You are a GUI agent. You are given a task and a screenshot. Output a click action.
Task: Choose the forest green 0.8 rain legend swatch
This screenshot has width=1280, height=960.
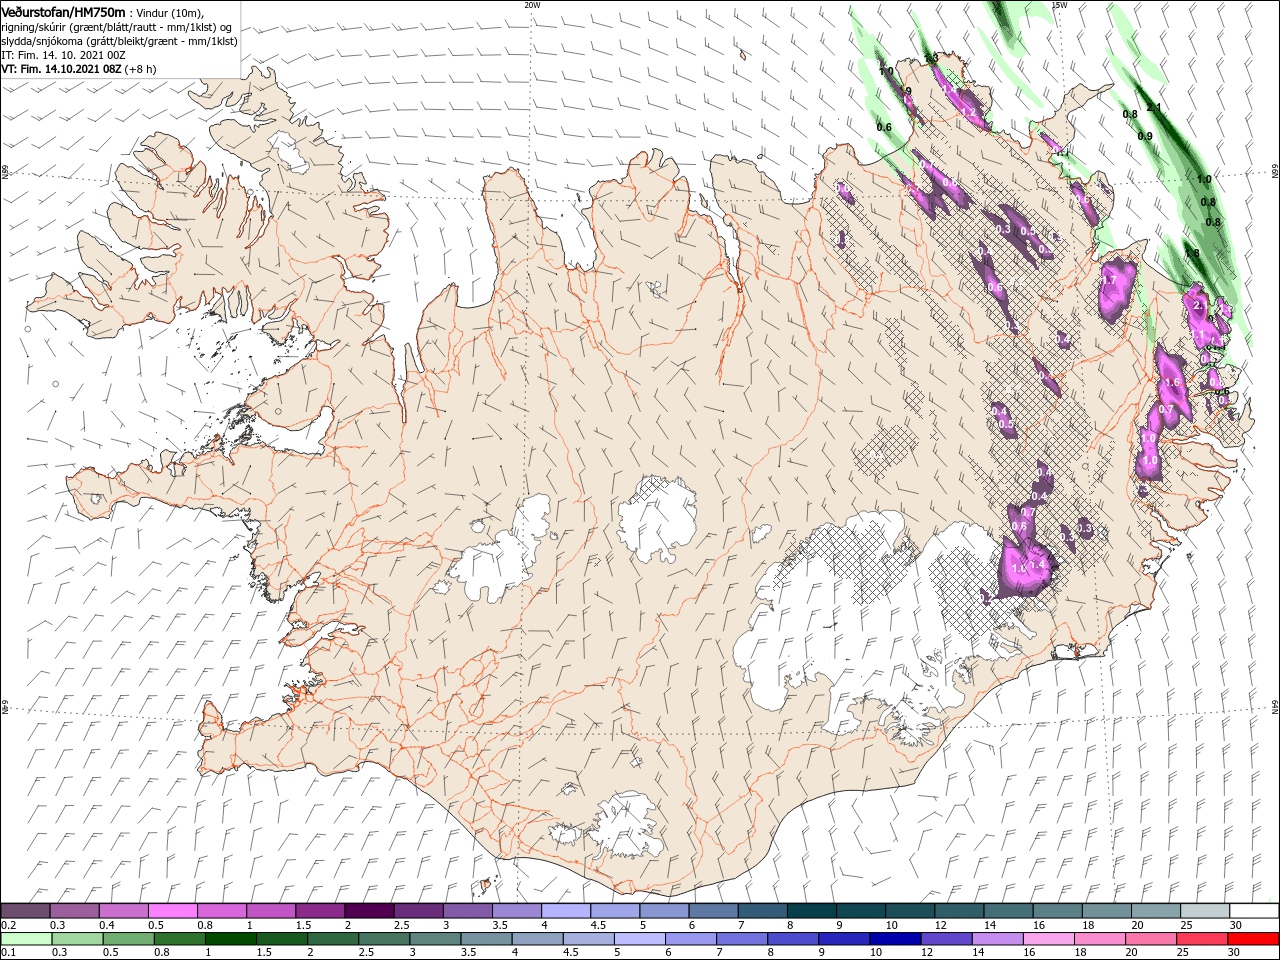click(x=179, y=939)
